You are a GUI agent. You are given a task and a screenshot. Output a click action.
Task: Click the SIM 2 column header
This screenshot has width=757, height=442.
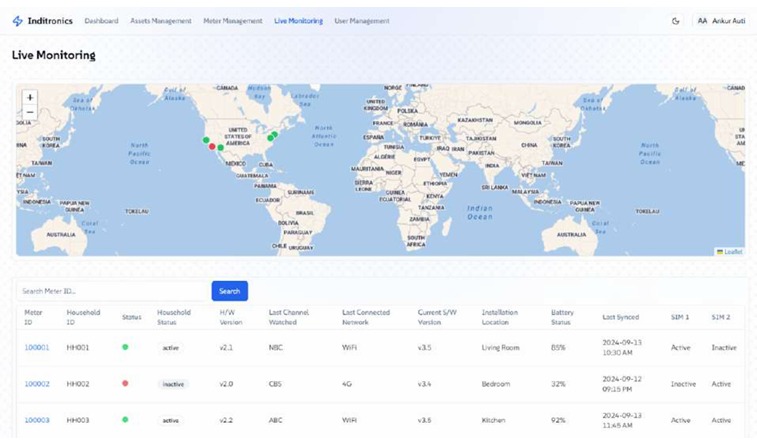tap(721, 317)
